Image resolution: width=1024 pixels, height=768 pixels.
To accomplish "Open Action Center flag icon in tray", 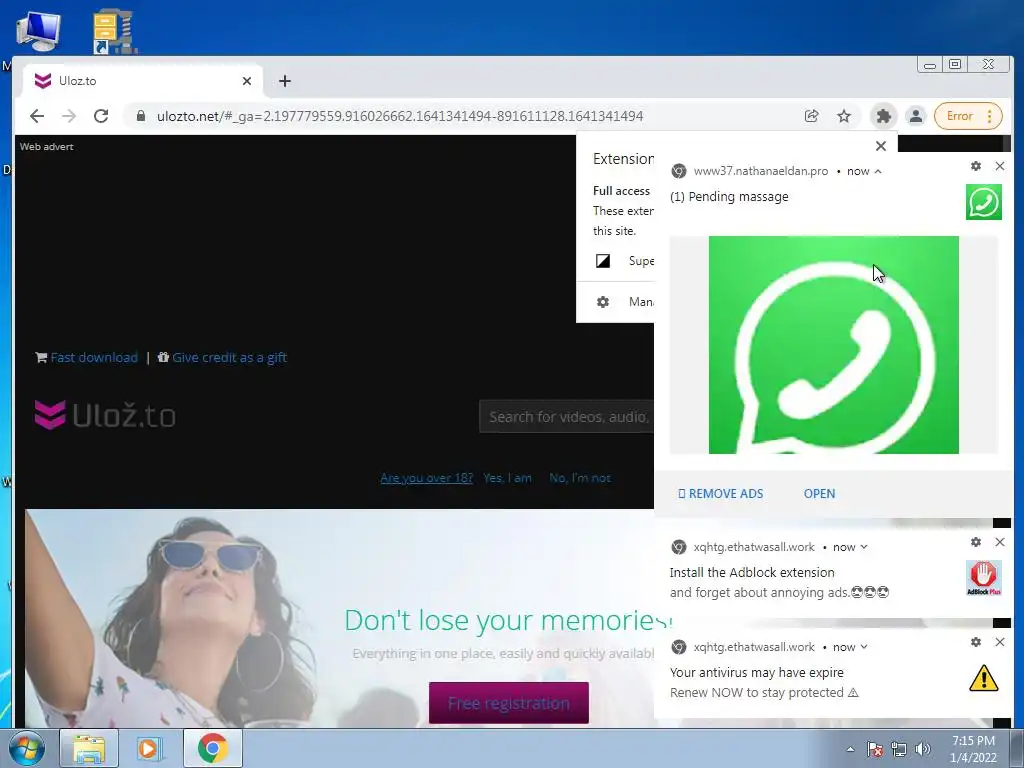I will 874,749.
